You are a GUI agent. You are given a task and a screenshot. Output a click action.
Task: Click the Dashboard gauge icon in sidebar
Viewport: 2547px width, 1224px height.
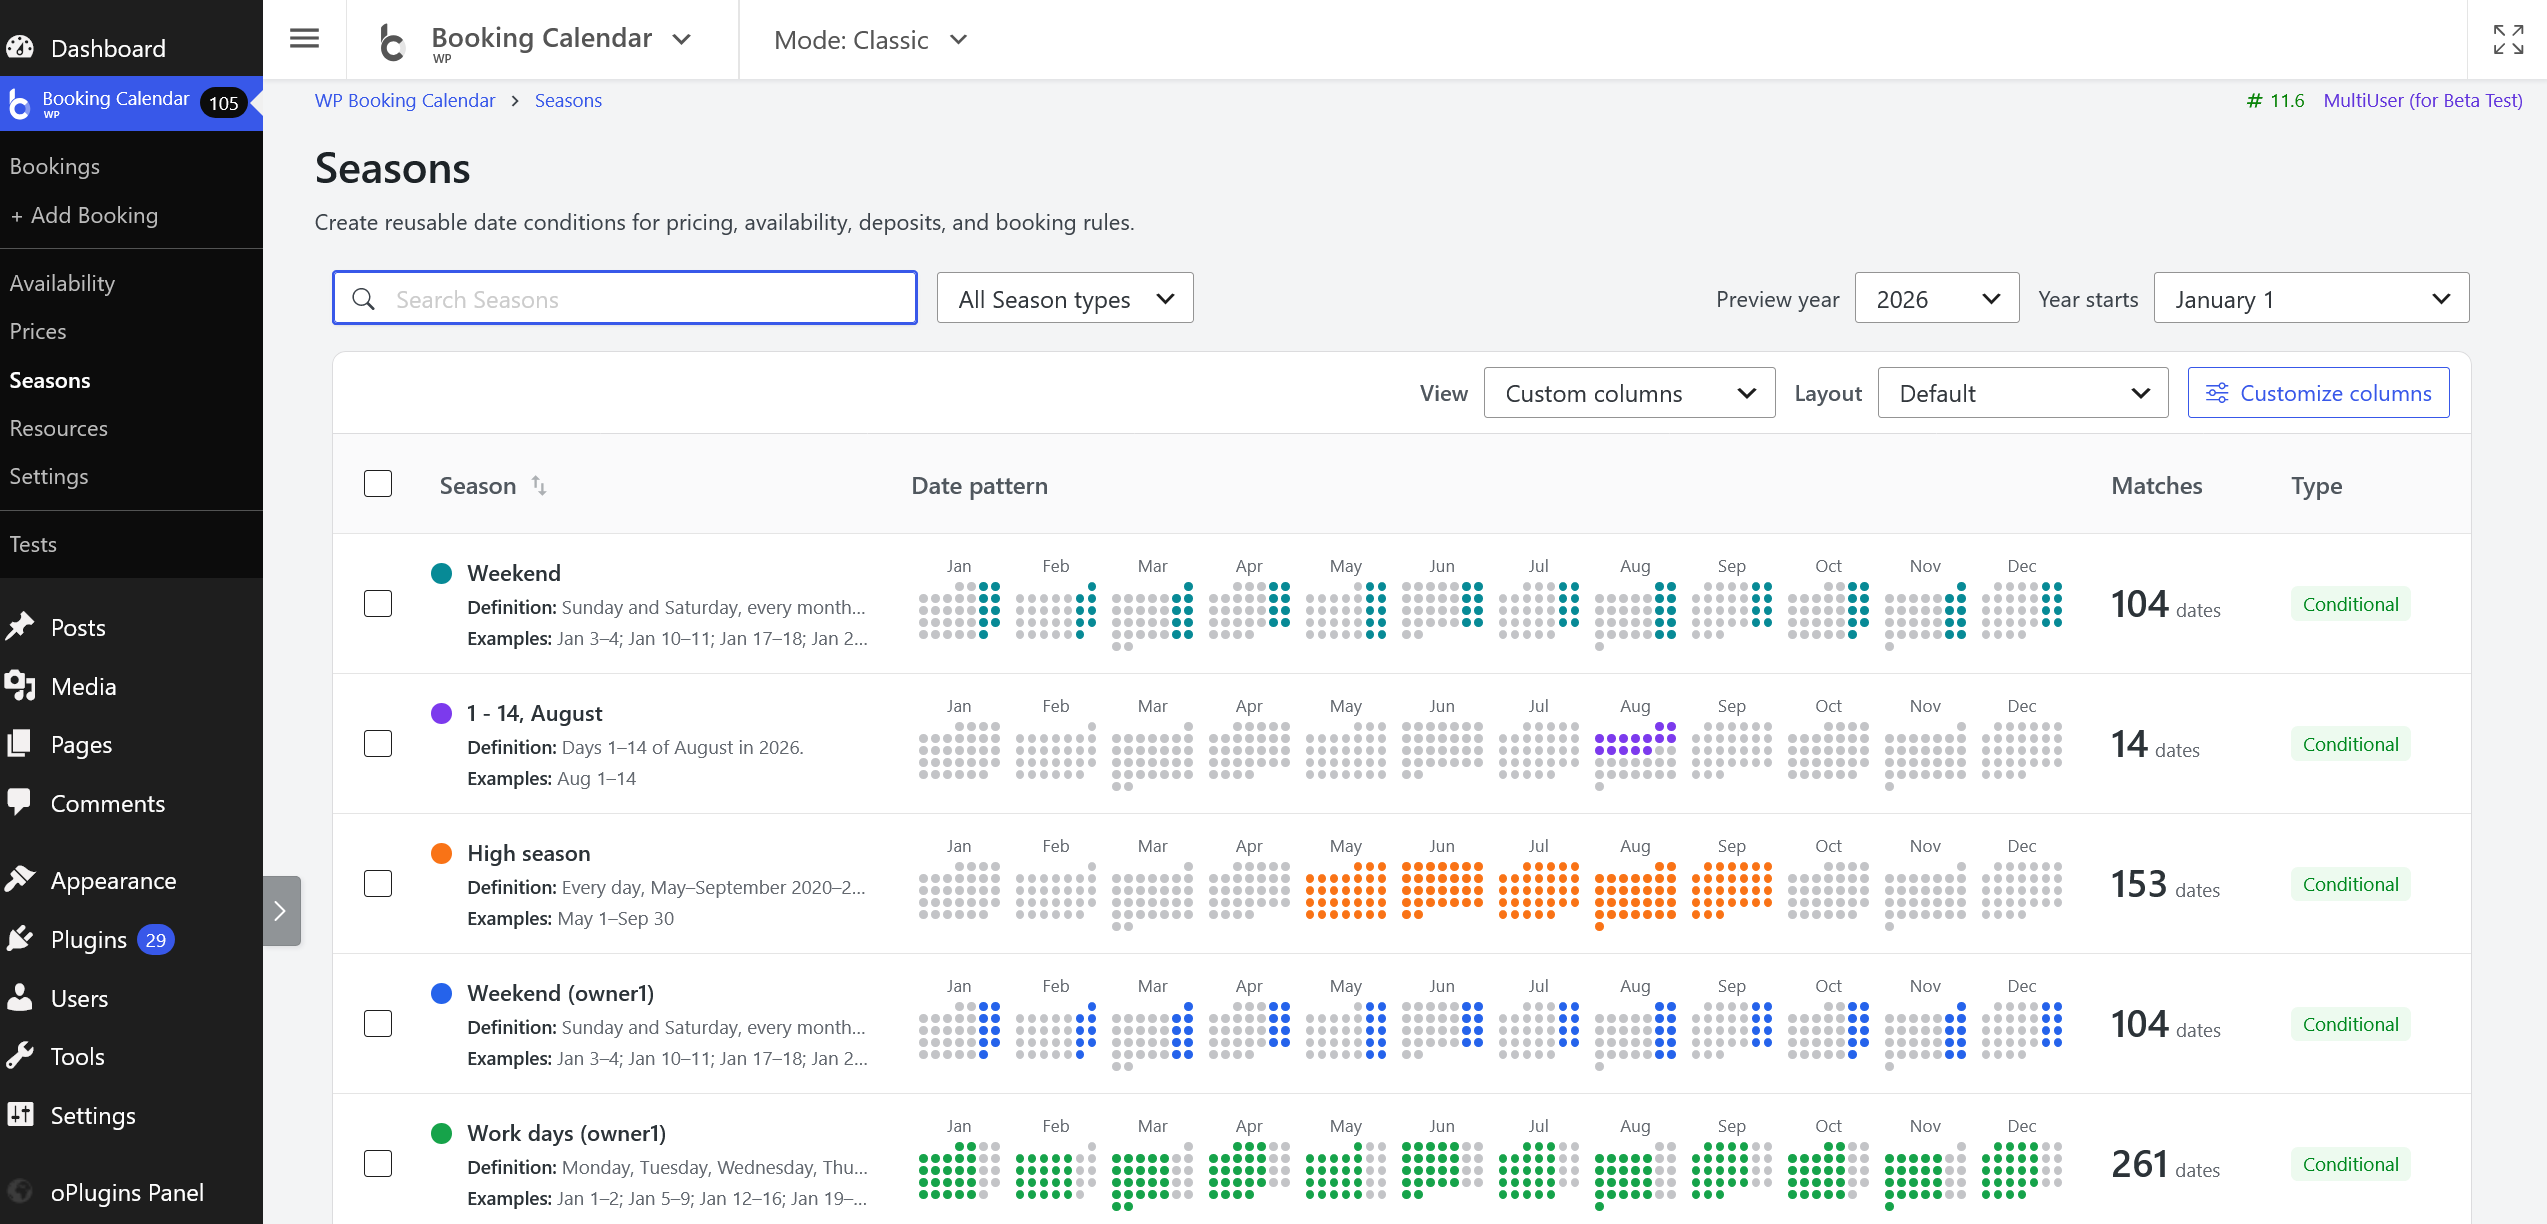pos(20,48)
